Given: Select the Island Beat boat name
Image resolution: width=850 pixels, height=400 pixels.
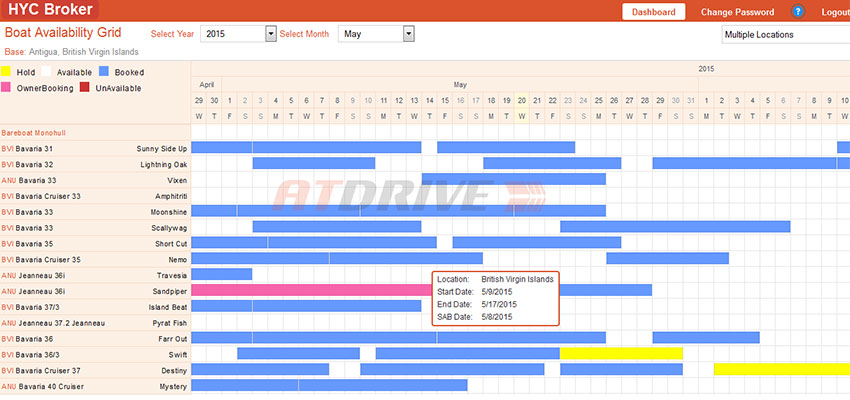Looking at the screenshot, I should click(168, 307).
